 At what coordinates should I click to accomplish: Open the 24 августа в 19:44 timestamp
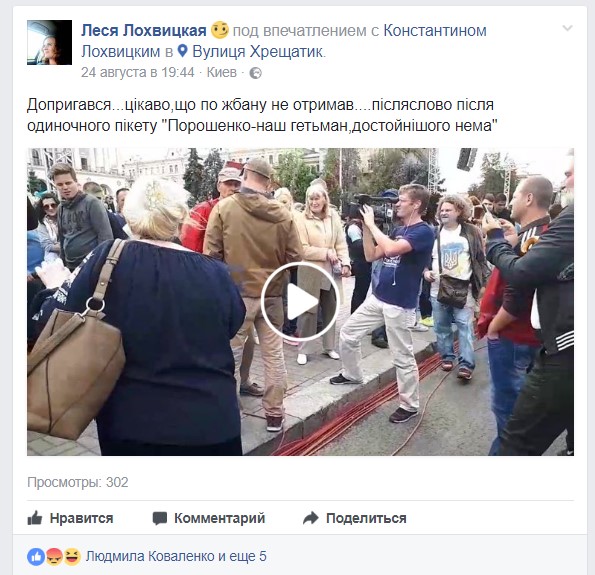pos(137,72)
